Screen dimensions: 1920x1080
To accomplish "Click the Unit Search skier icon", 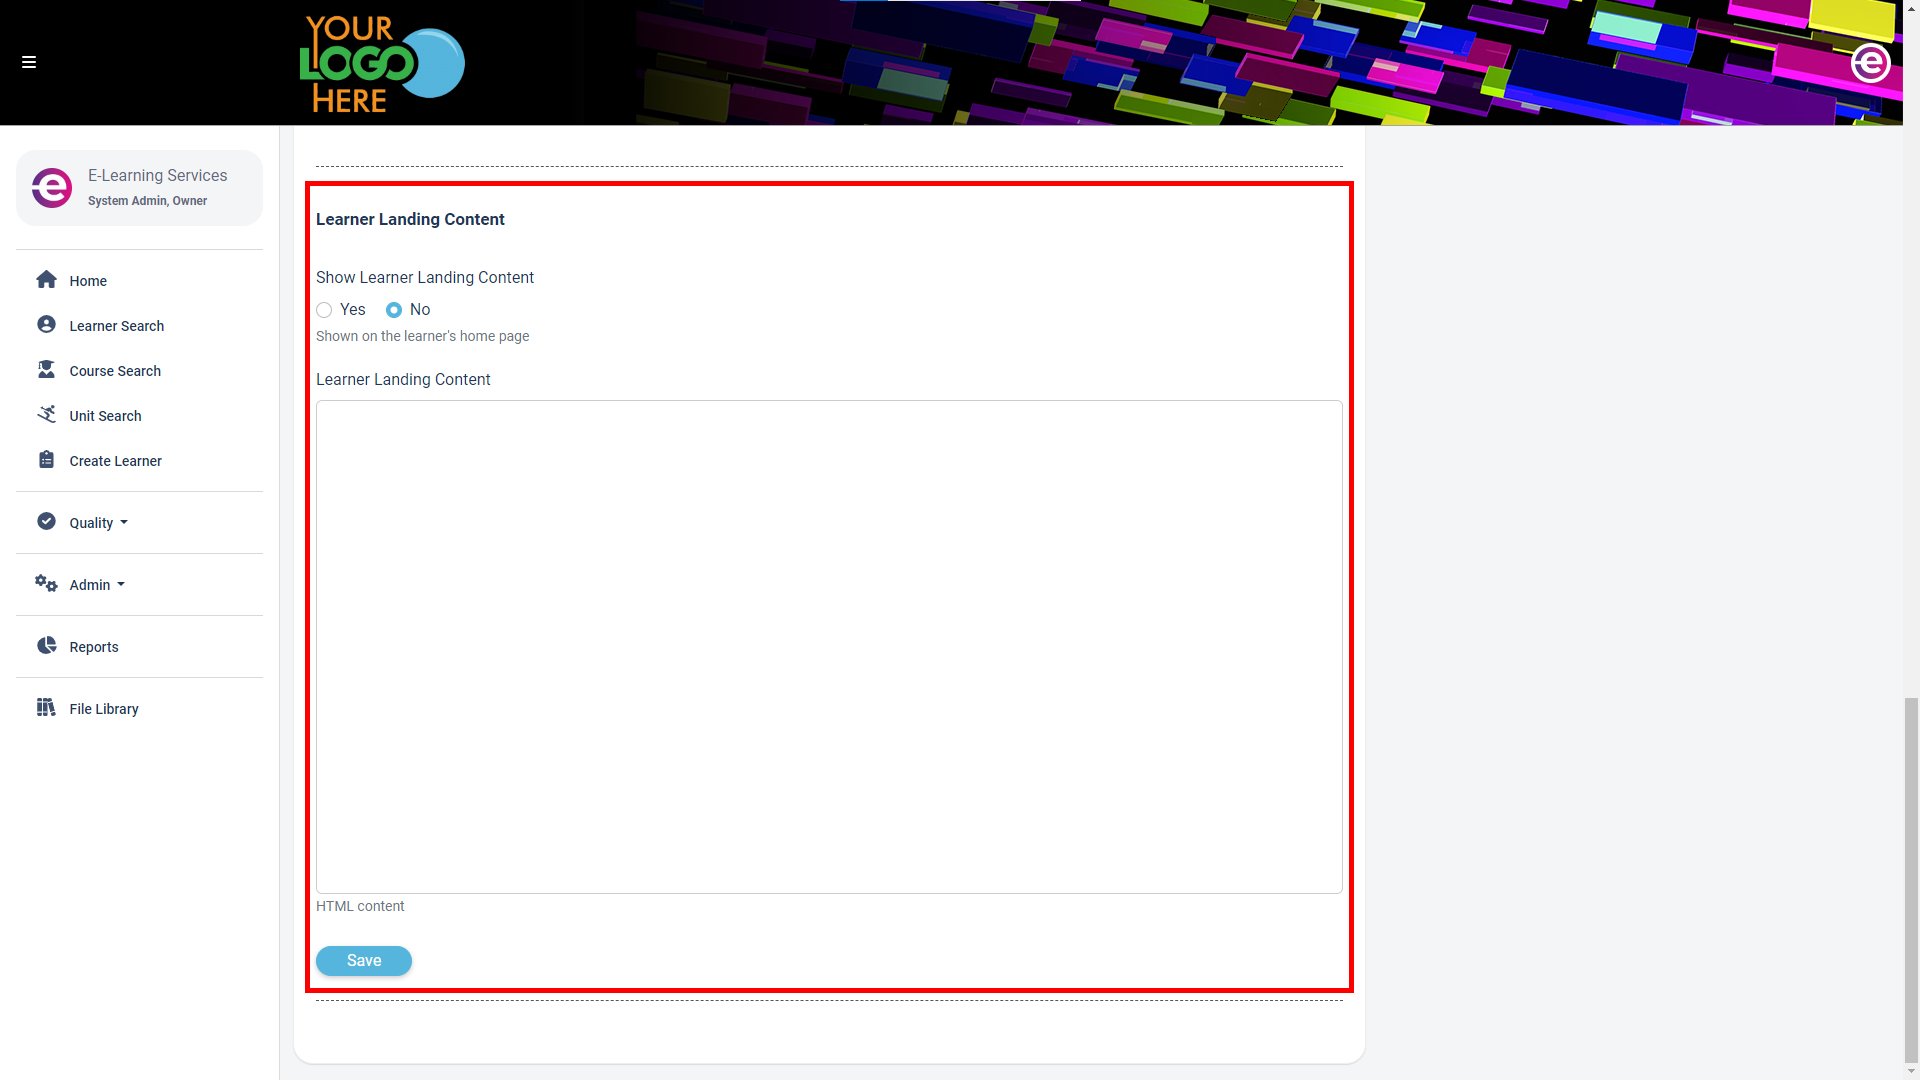I will coord(46,415).
